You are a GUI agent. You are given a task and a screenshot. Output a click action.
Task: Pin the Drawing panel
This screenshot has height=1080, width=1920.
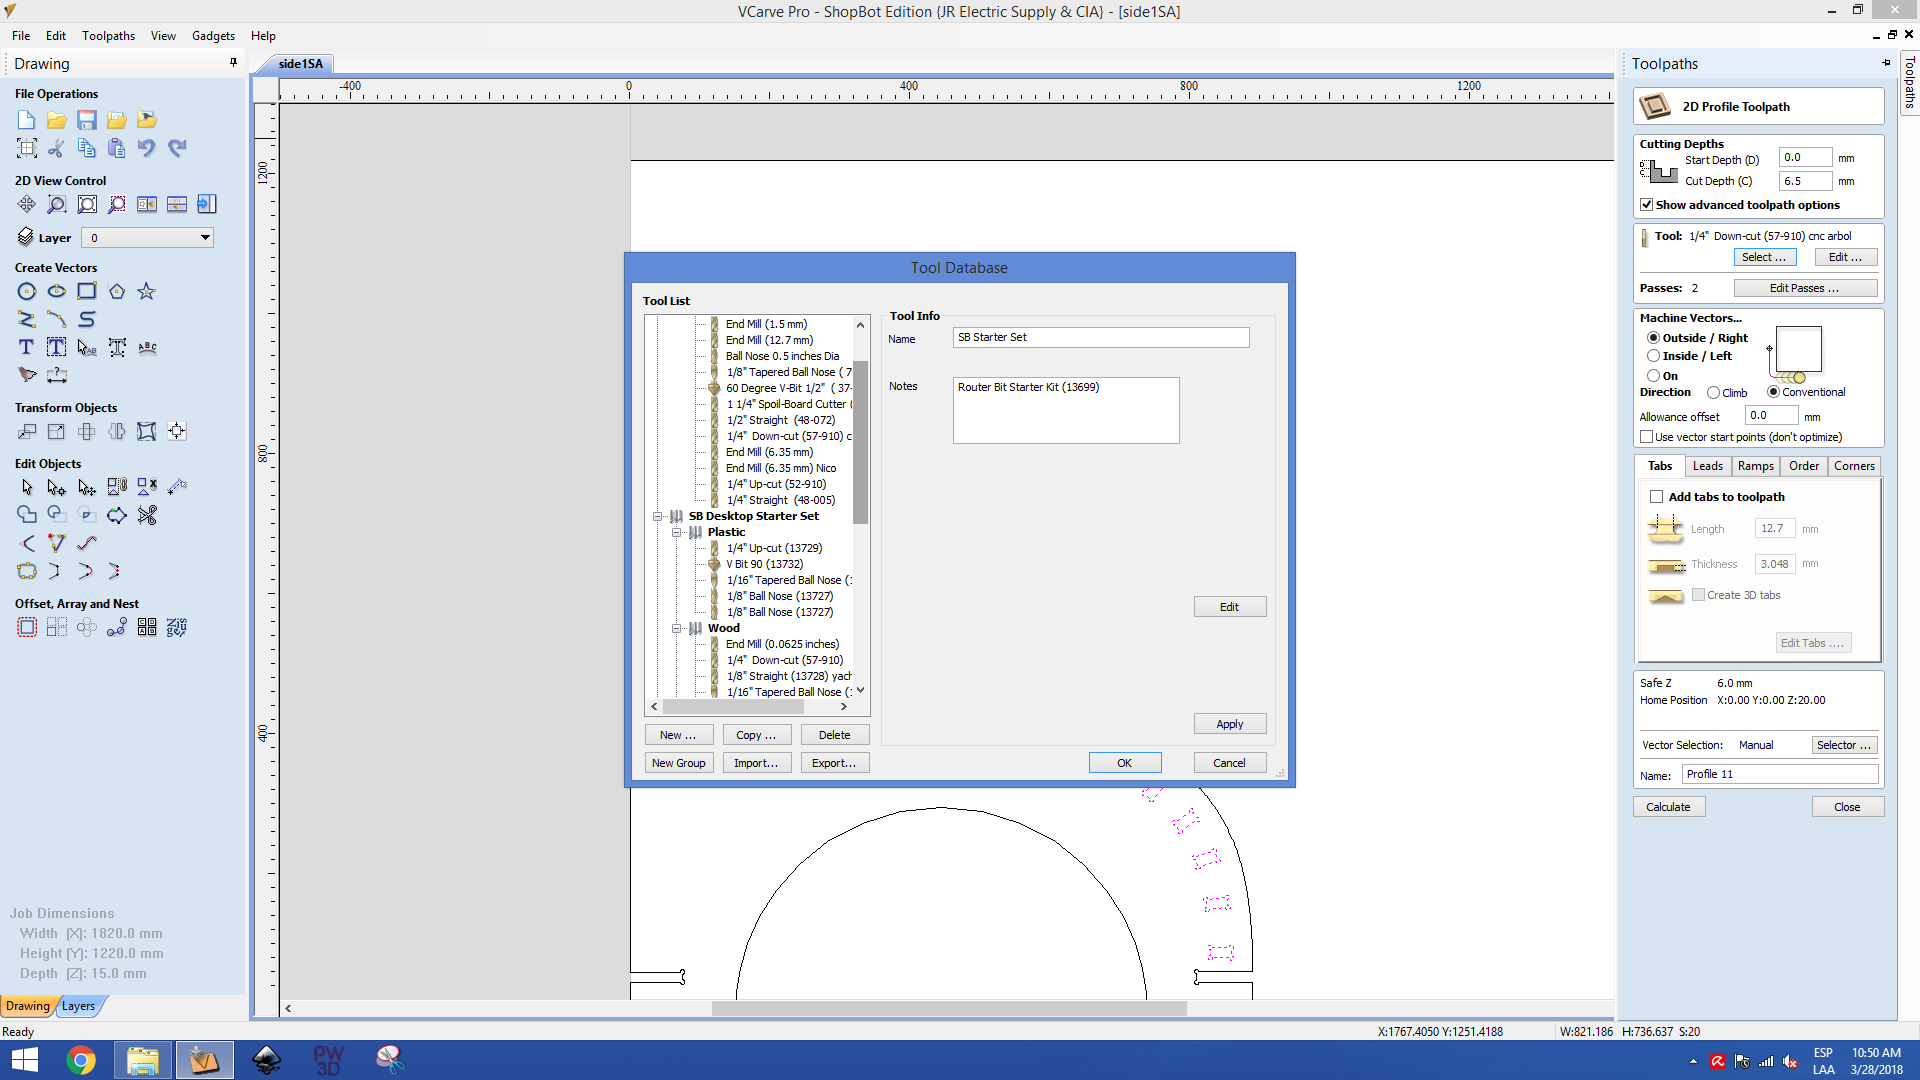click(234, 63)
